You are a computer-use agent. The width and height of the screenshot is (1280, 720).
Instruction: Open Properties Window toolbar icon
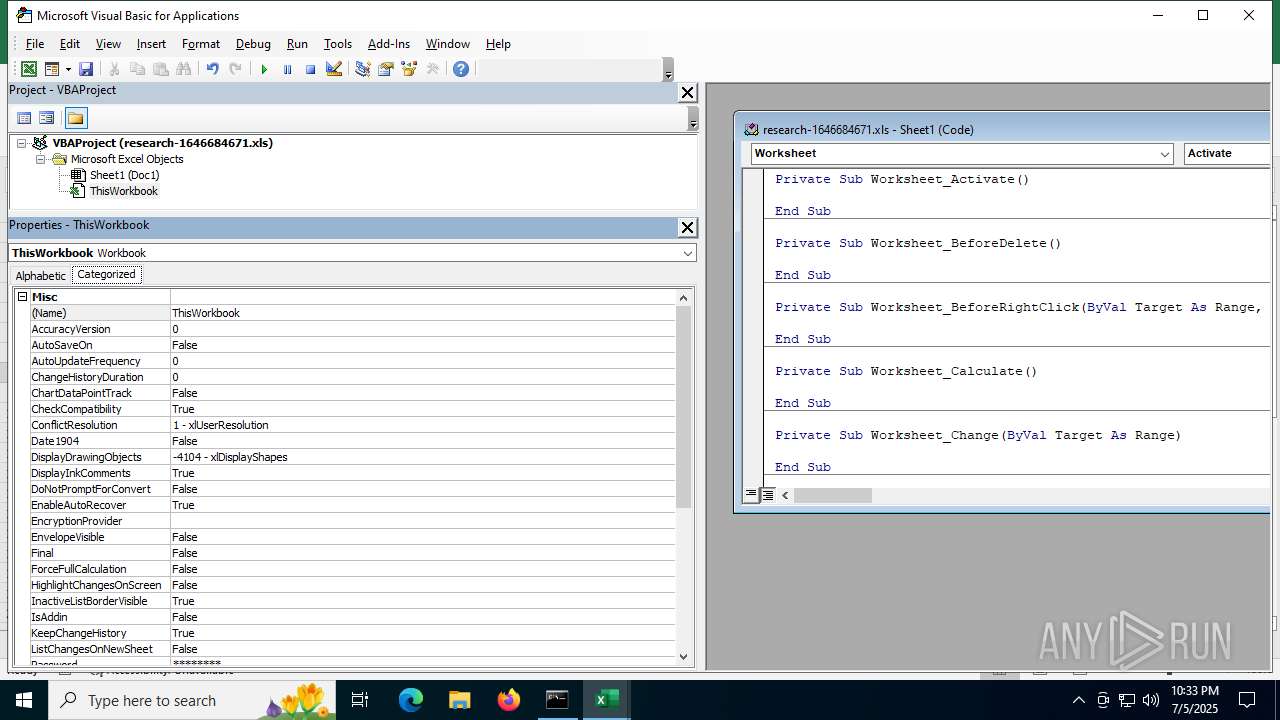[x=385, y=69]
